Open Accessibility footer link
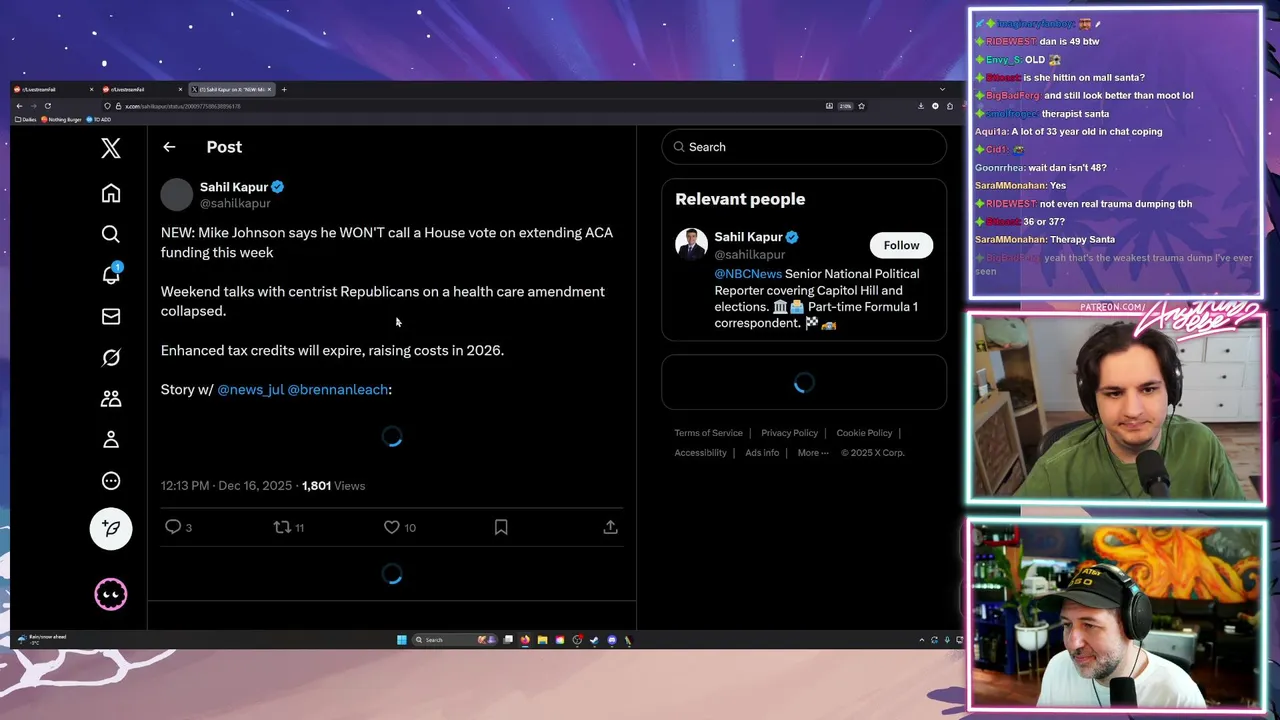This screenshot has width=1280, height=720. click(x=700, y=453)
